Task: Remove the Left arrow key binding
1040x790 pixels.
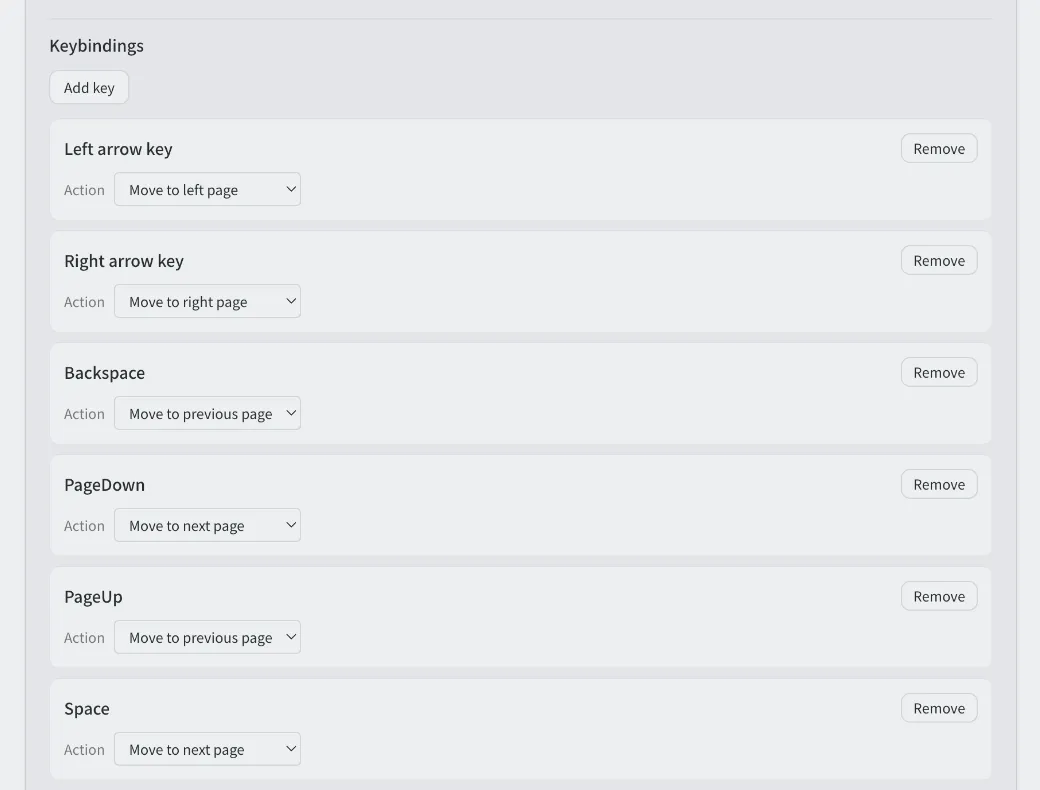Action: click(x=939, y=149)
